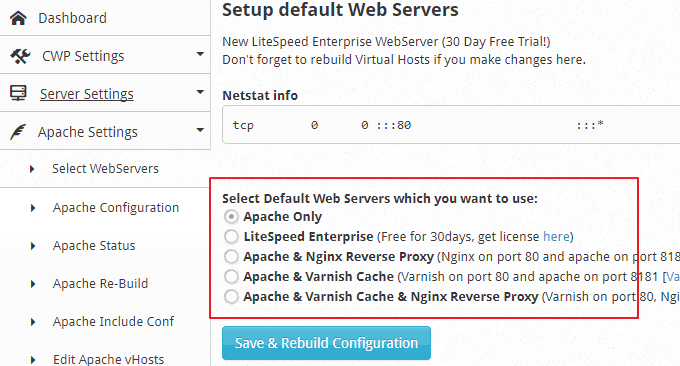Screen dimensions: 680x366
Task: Select the Apache Only radio button
Action: pos(231,216)
